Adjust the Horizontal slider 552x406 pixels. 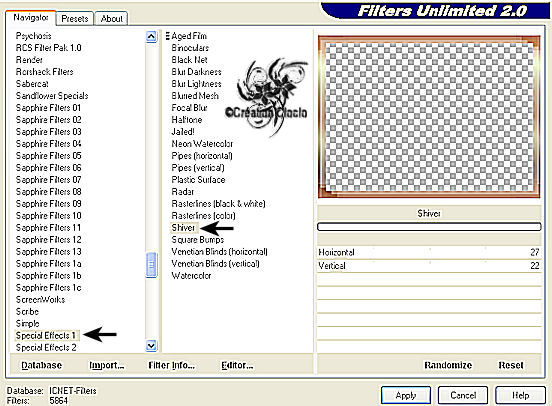(x=429, y=252)
